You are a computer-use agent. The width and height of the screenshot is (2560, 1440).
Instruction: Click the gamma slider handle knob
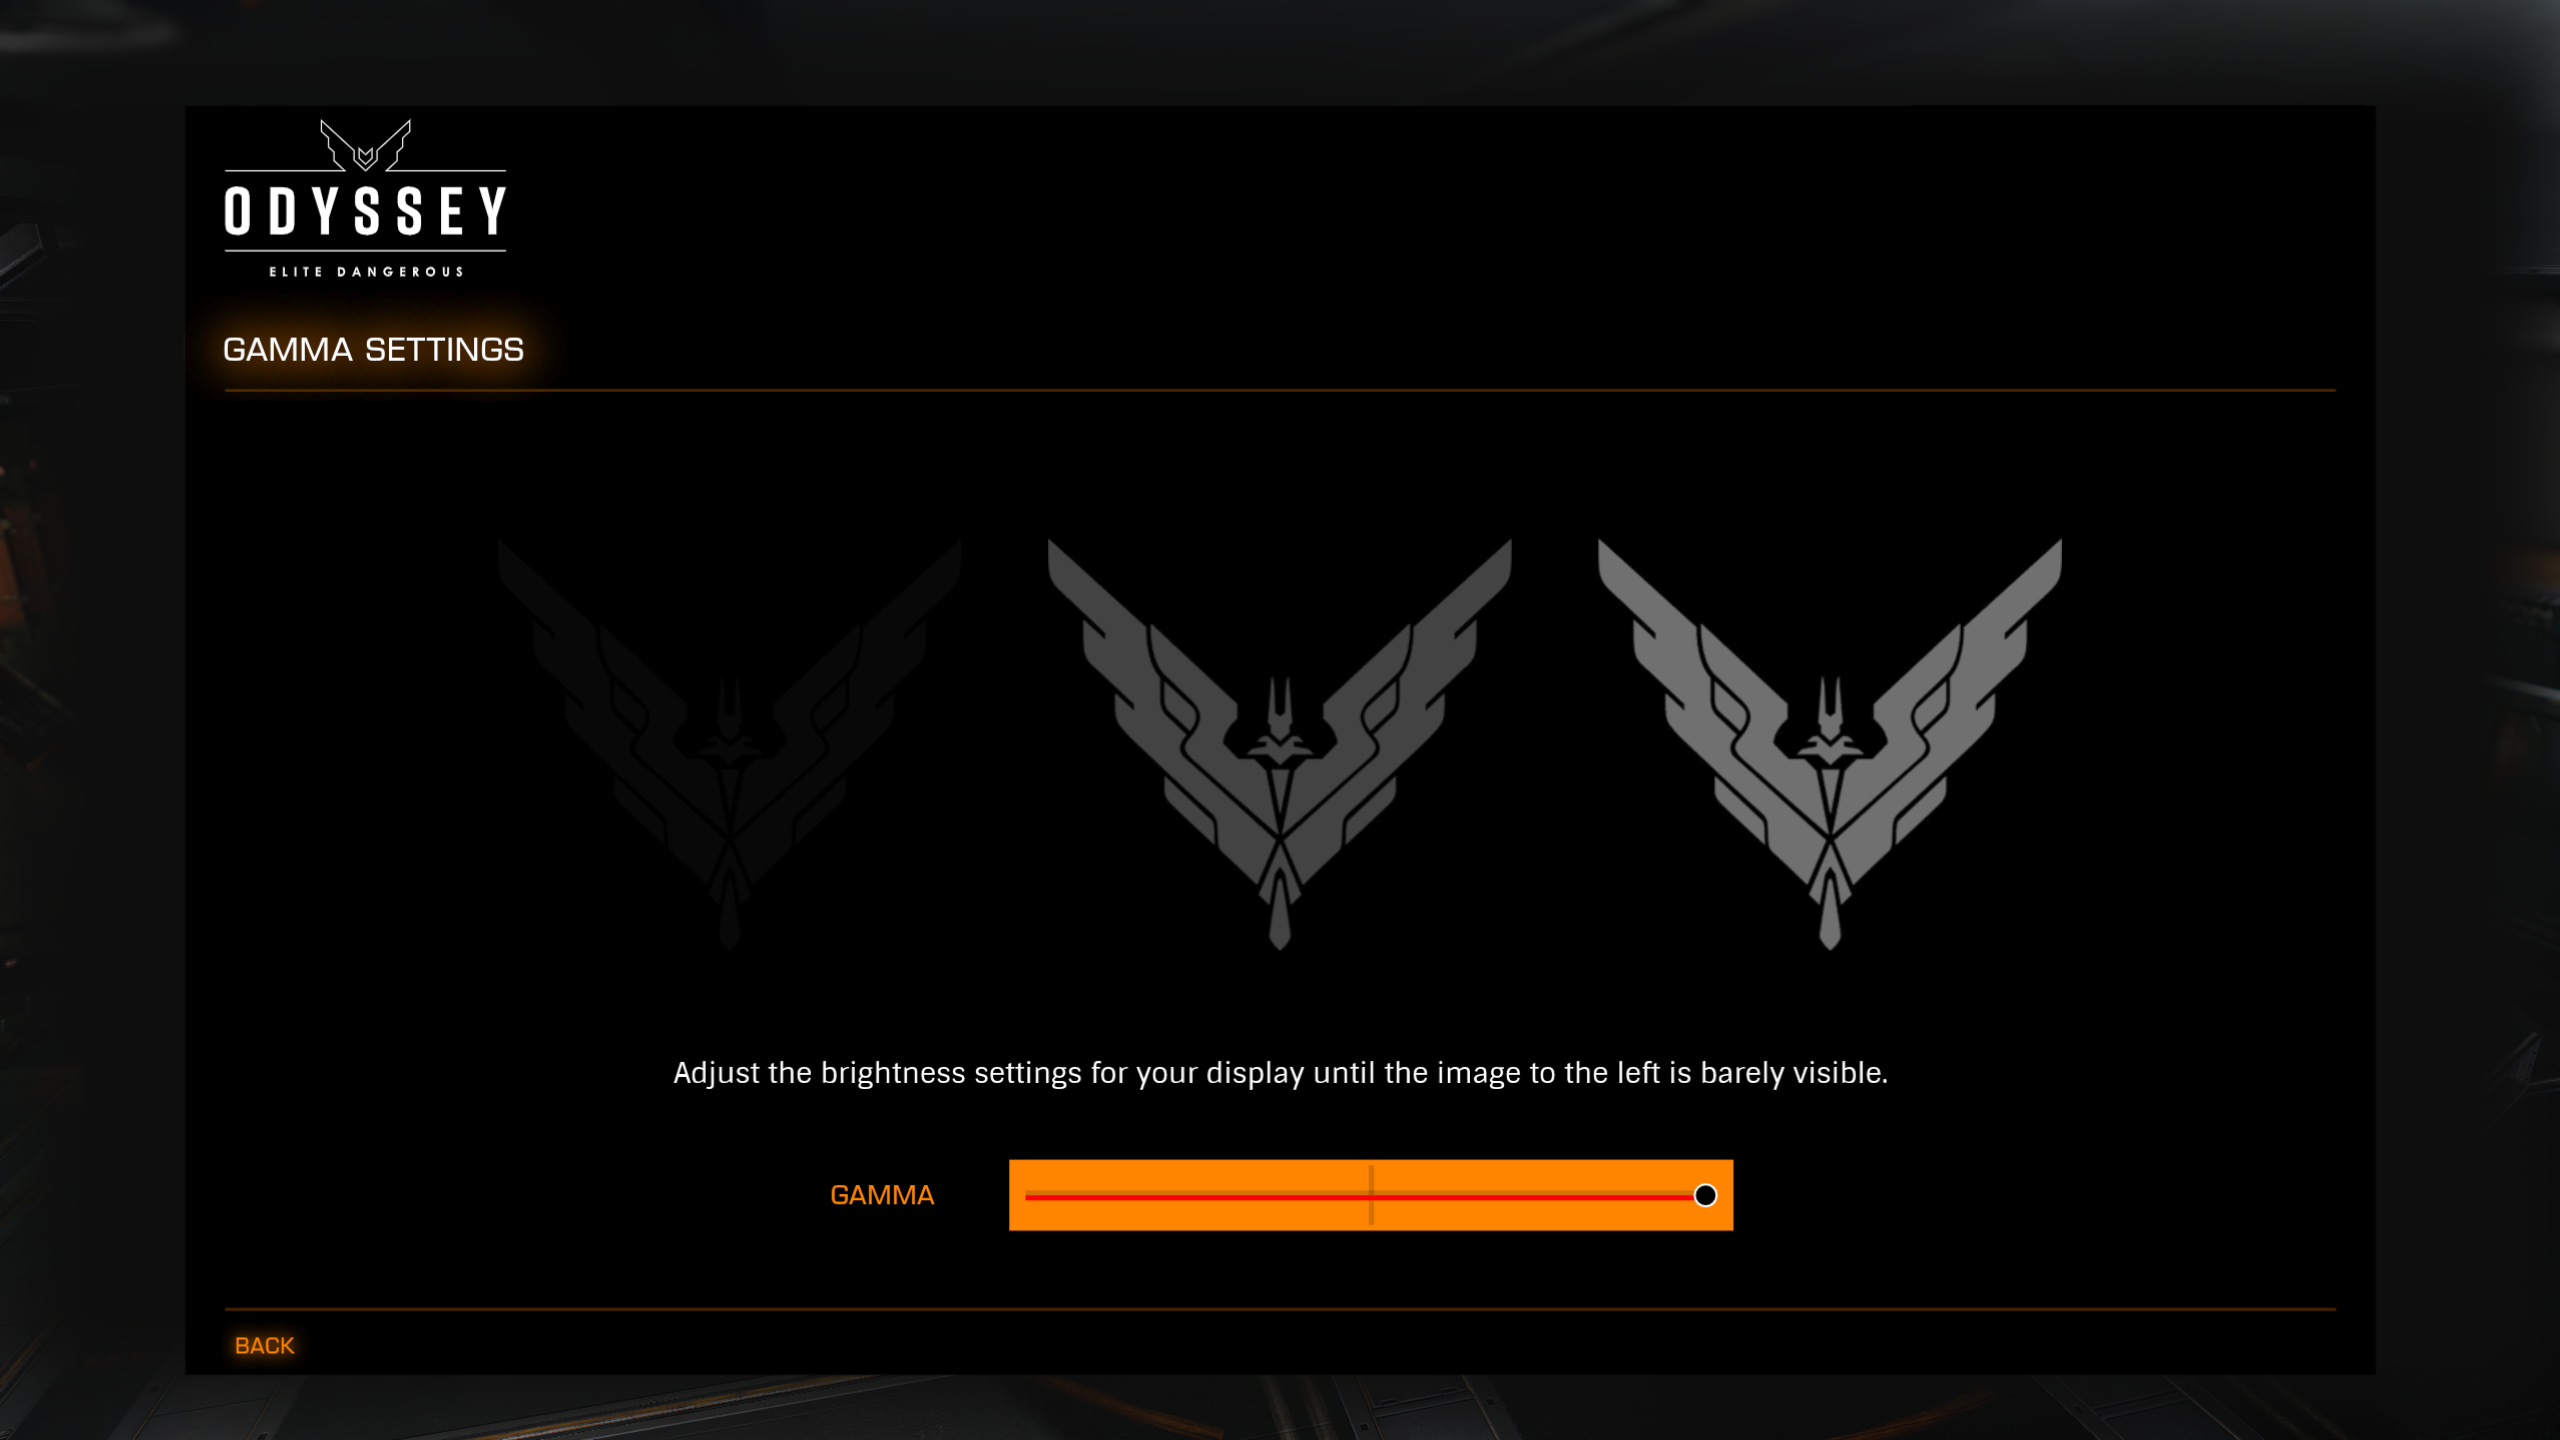coord(1705,1195)
